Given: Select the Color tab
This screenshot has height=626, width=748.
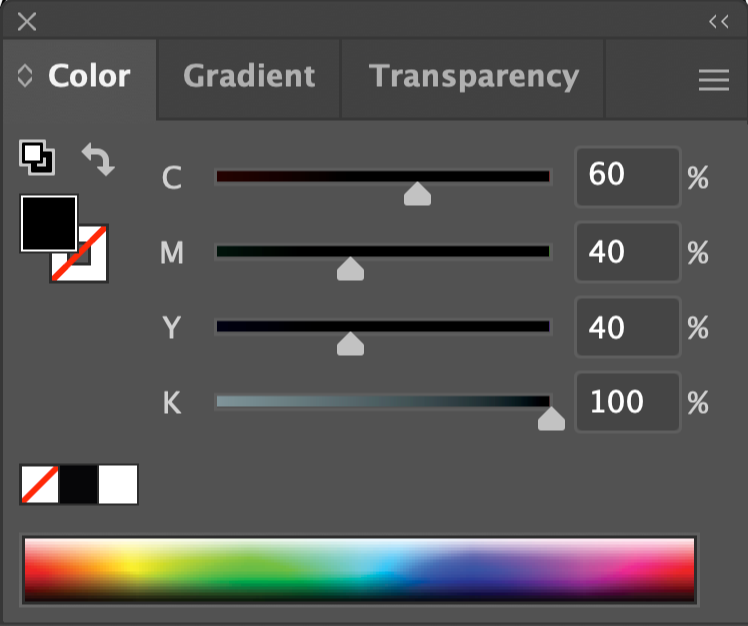Looking at the screenshot, I should tap(89, 77).
